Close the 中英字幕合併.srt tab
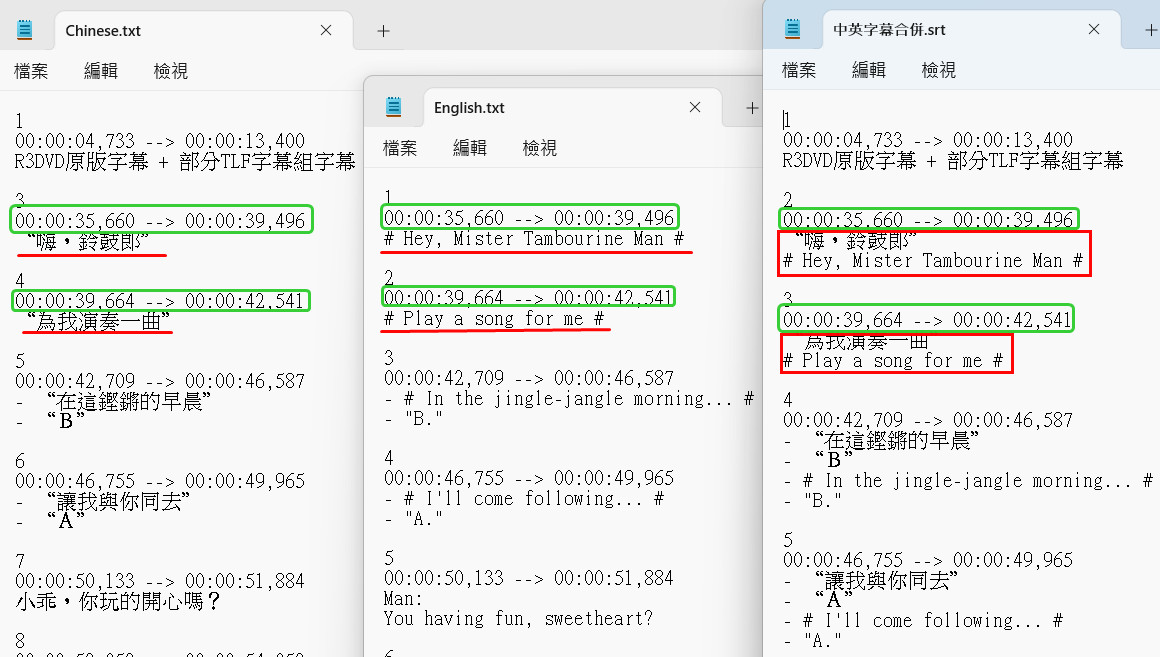The image size is (1160, 657). point(1094,30)
